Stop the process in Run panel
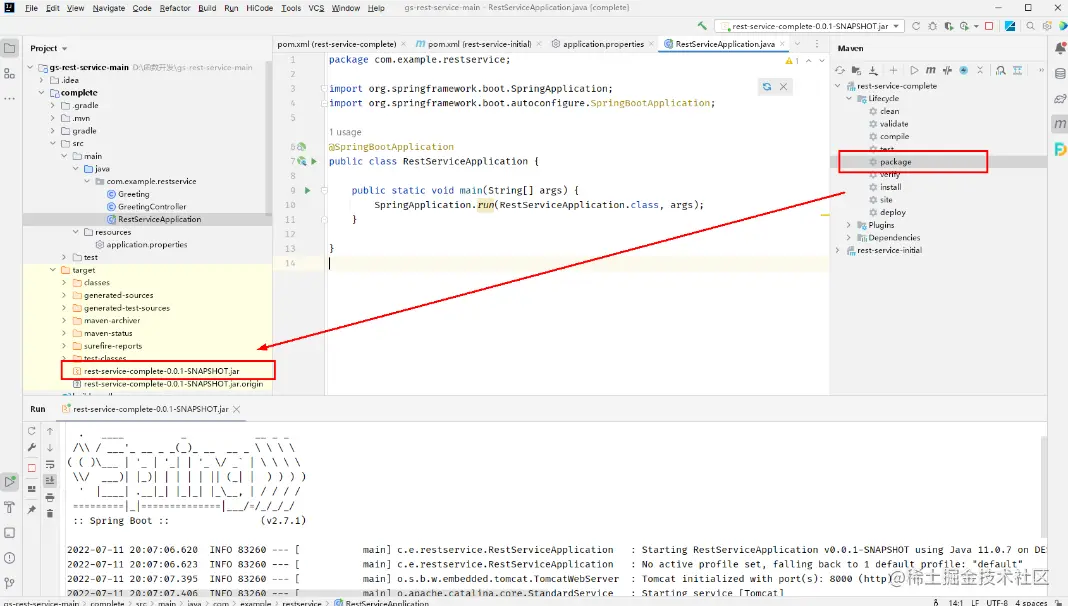This screenshot has height=606, width=1068. click(31, 468)
